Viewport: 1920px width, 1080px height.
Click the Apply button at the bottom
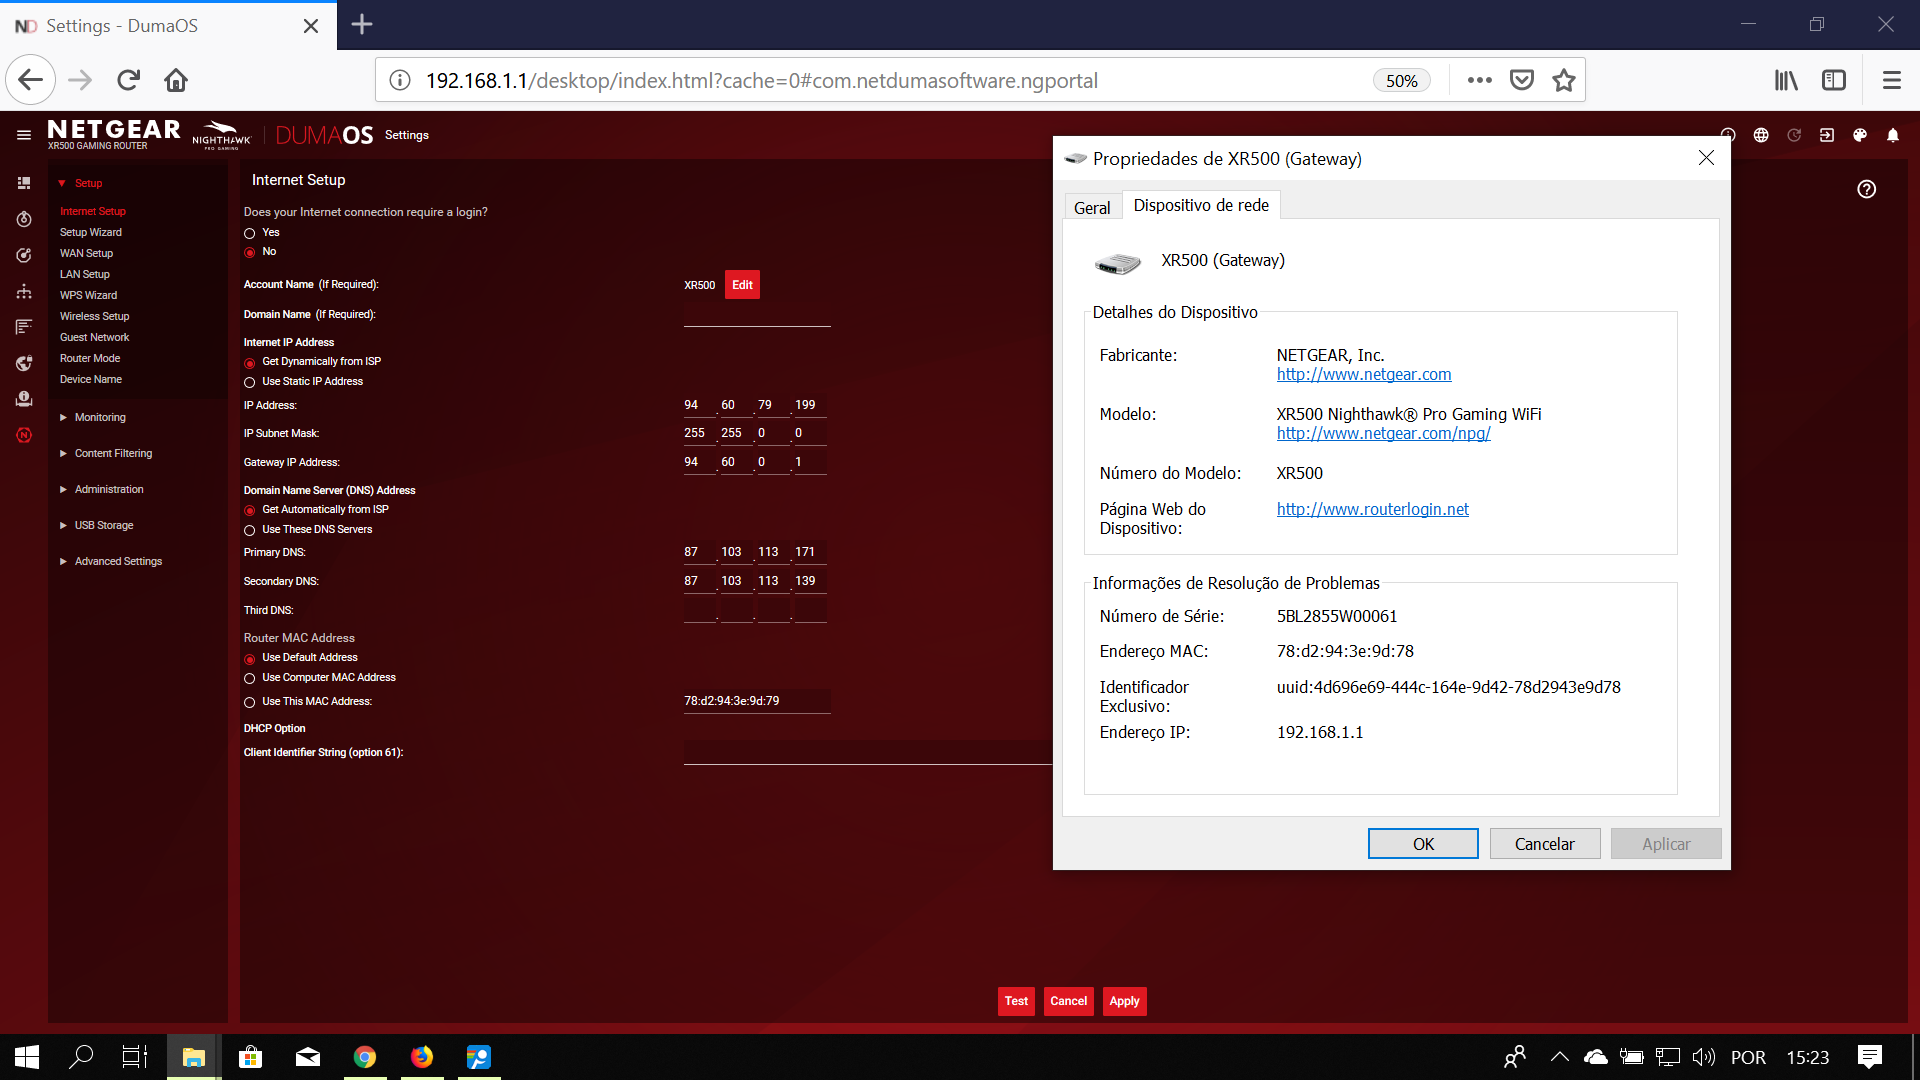tap(1124, 1001)
